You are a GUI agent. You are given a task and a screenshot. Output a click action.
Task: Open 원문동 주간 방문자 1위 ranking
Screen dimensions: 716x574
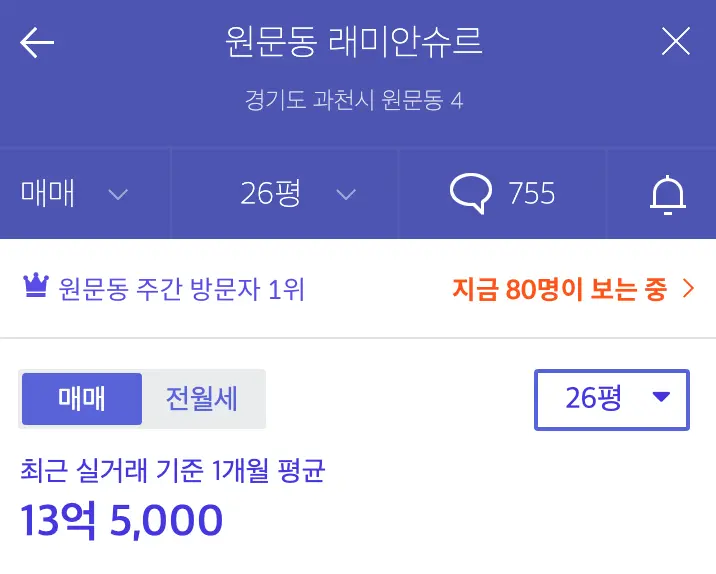click(181, 290)
